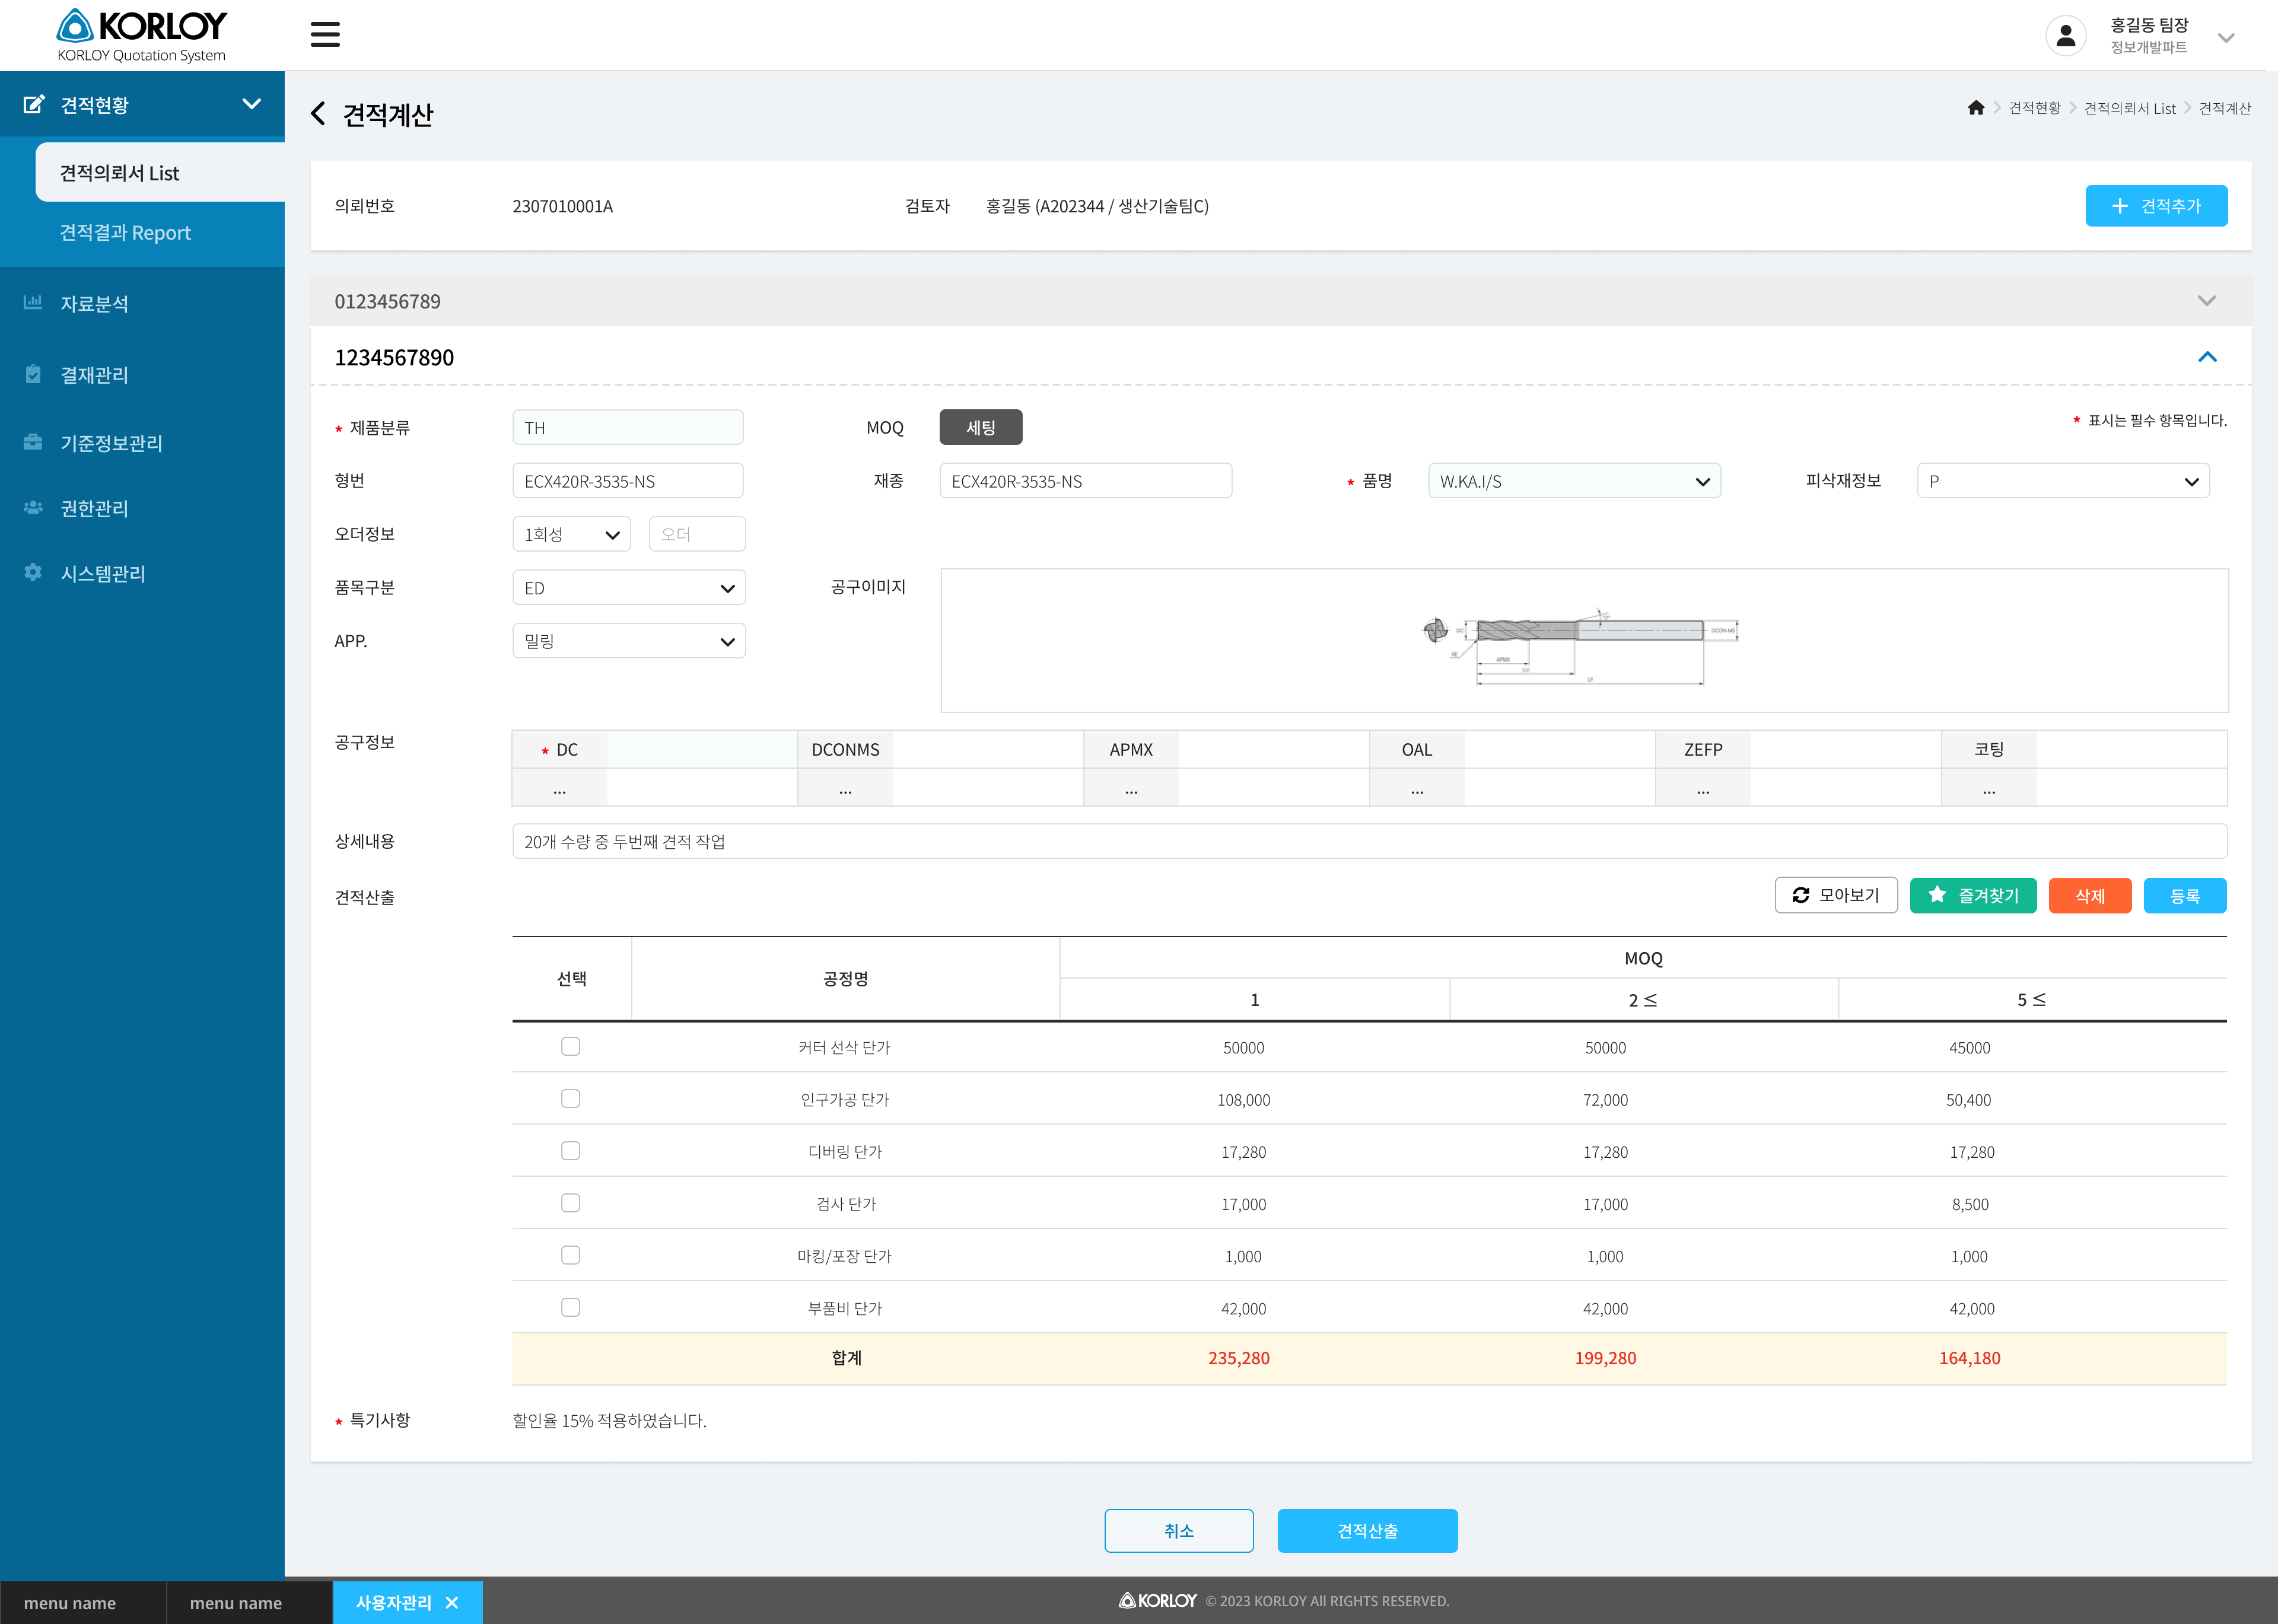
Task: Click the KORLOY footer logo
Action: (x=1157, y=1600)
